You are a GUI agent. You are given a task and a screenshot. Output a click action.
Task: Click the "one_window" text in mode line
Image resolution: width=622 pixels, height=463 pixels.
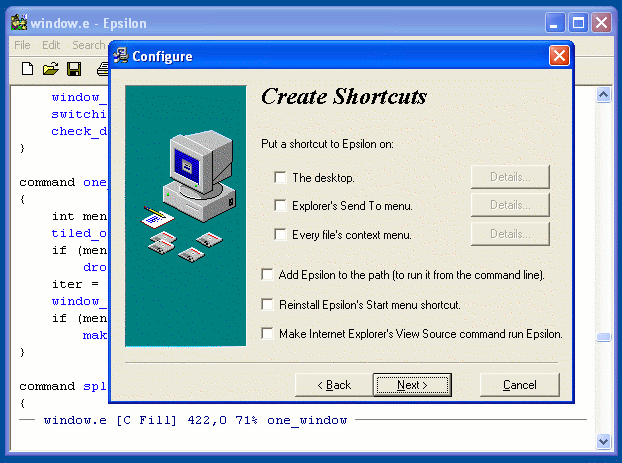coord(307,420)
